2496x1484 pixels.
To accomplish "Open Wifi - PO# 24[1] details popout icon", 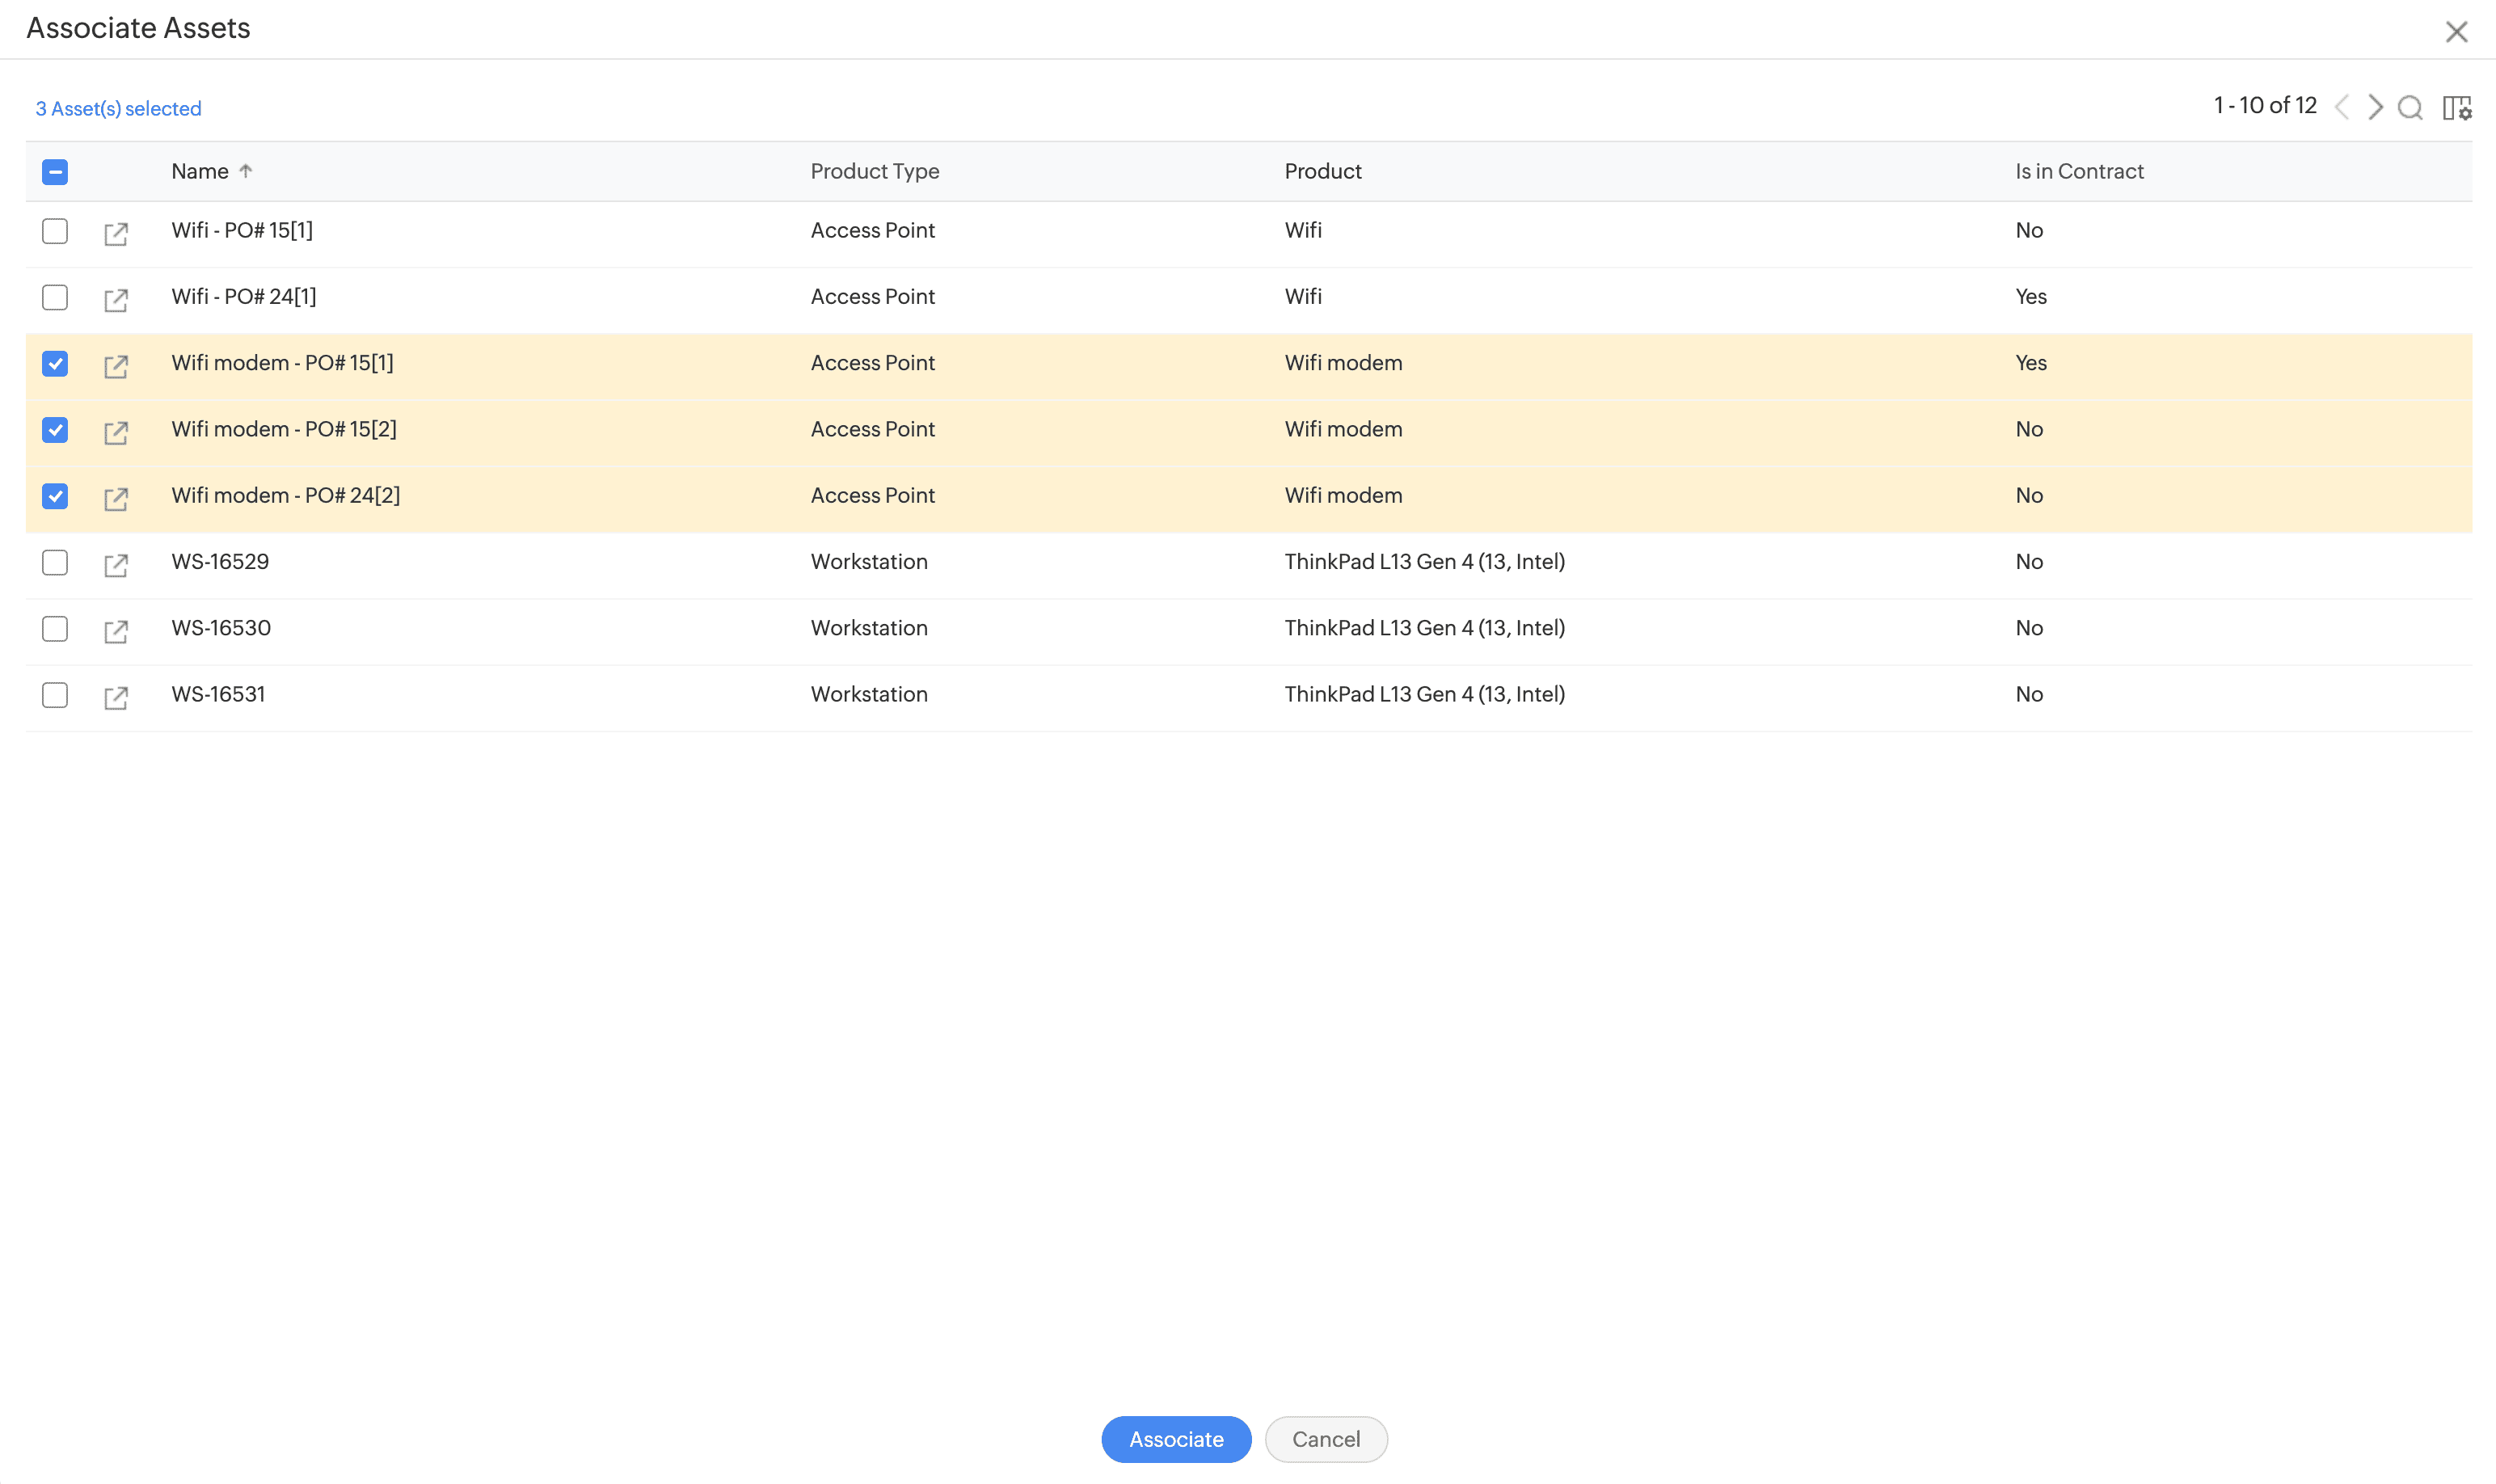I will pos(116,299).
